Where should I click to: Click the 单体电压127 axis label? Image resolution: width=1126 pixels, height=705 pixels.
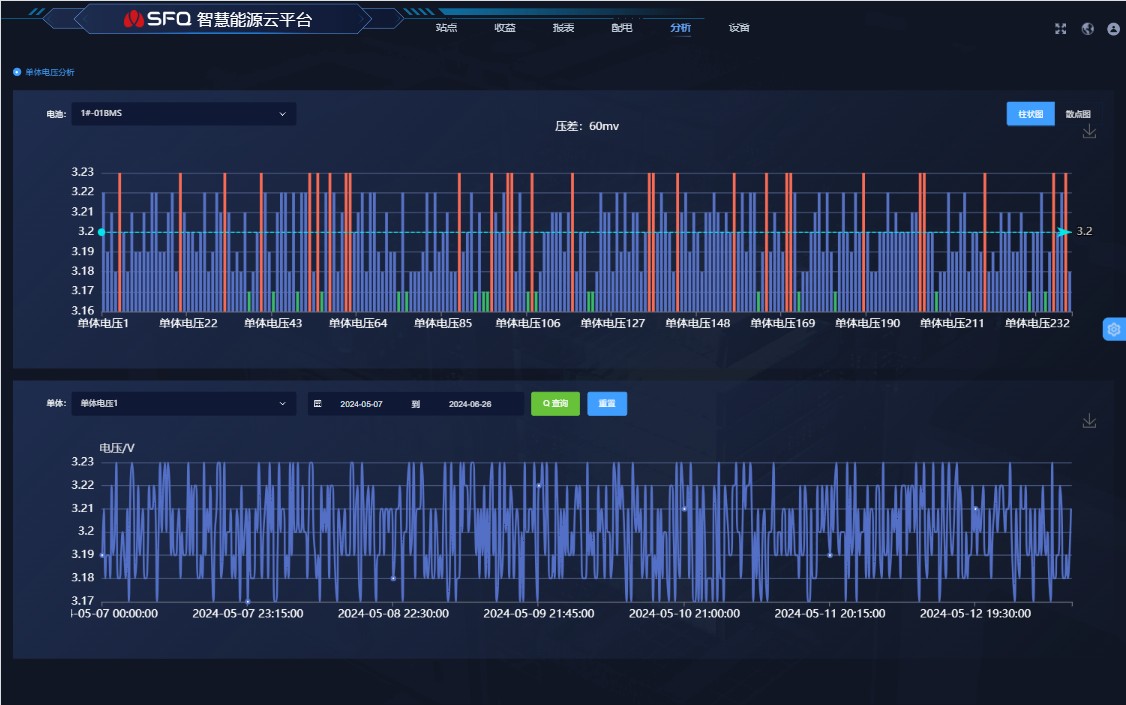point(613,323)
